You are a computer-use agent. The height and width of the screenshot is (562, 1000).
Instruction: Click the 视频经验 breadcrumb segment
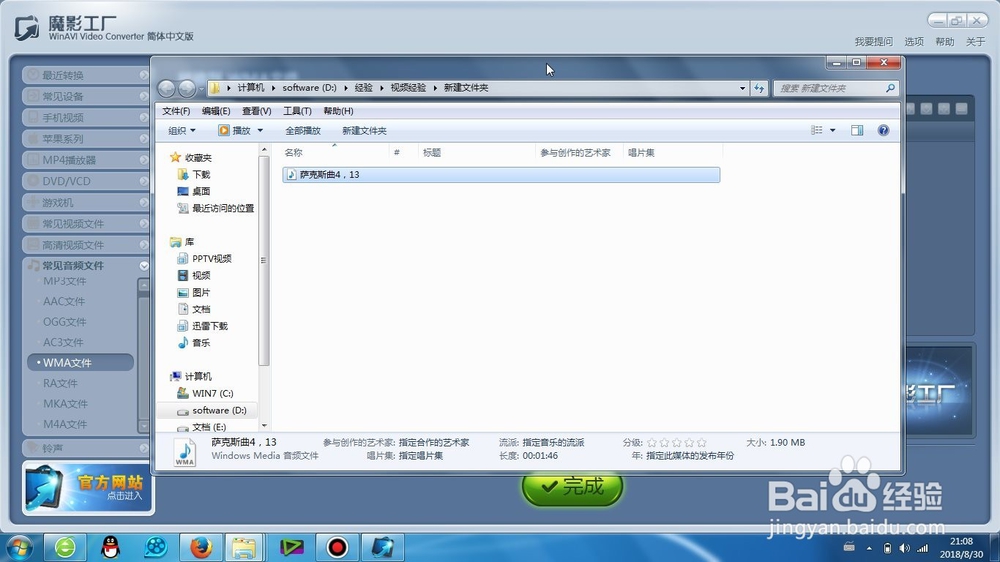(408, 88)
